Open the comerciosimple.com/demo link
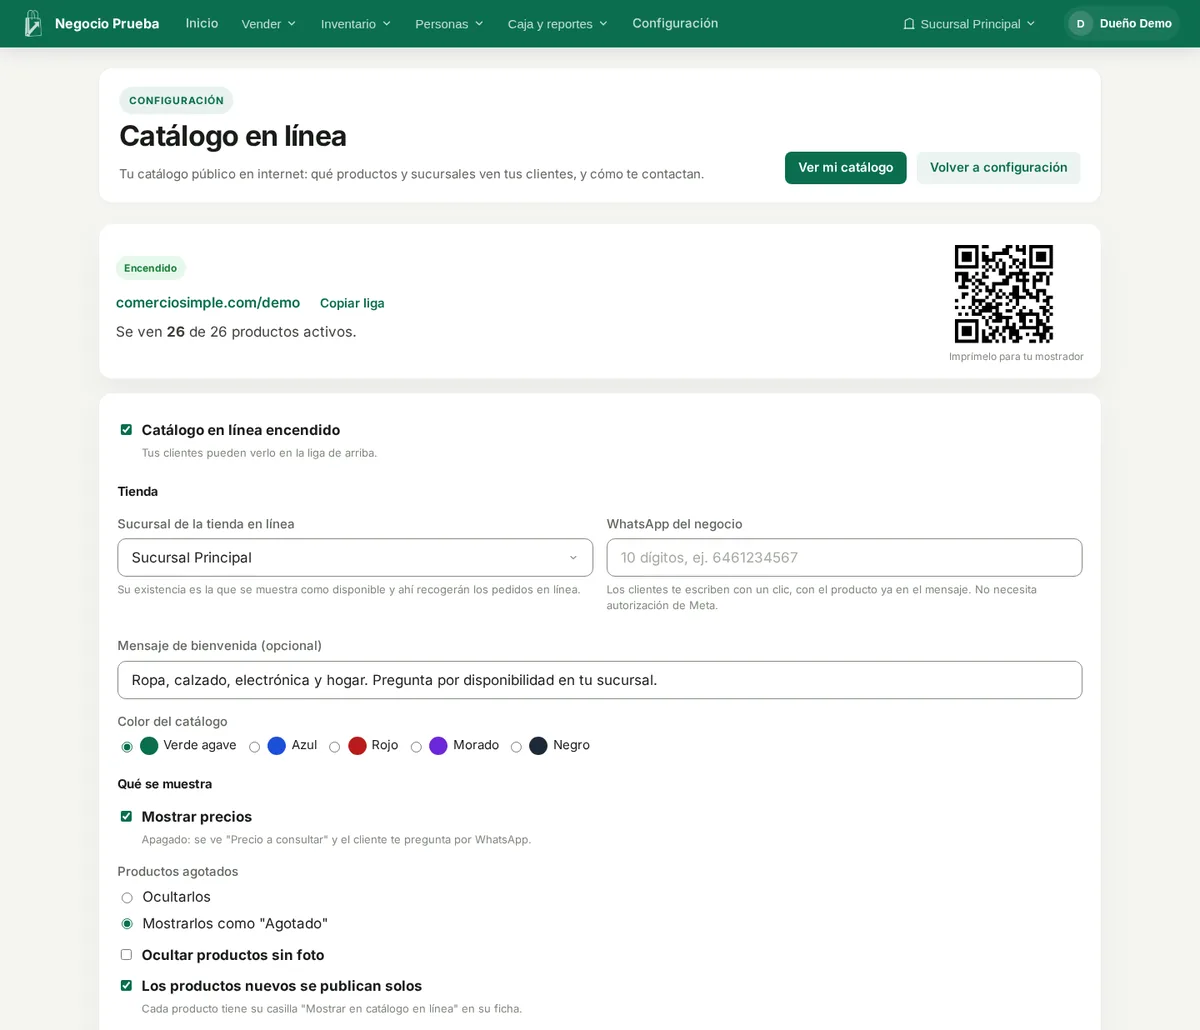Image resolution: width=1200 pixels, height=1030 pixels. [x=208, y=302]
